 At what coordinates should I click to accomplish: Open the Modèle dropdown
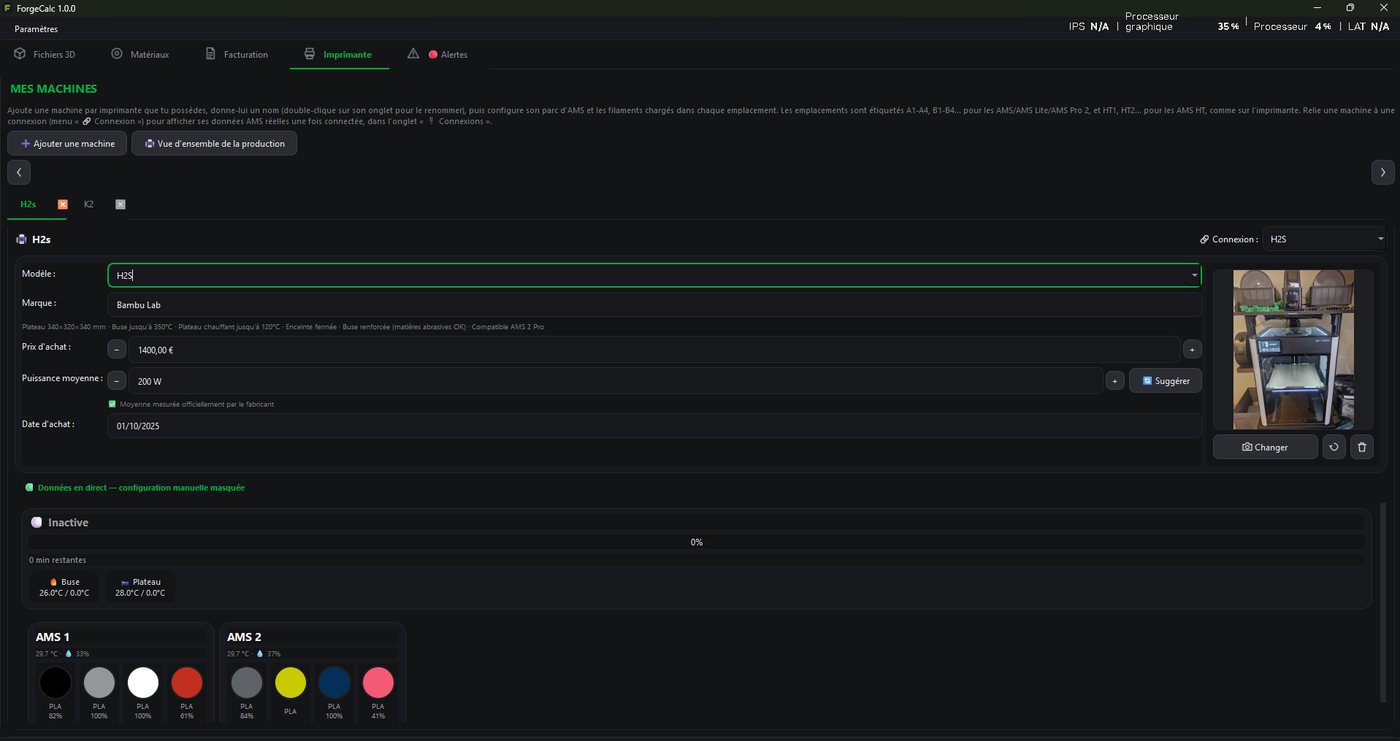click(x=1195, y=275)
